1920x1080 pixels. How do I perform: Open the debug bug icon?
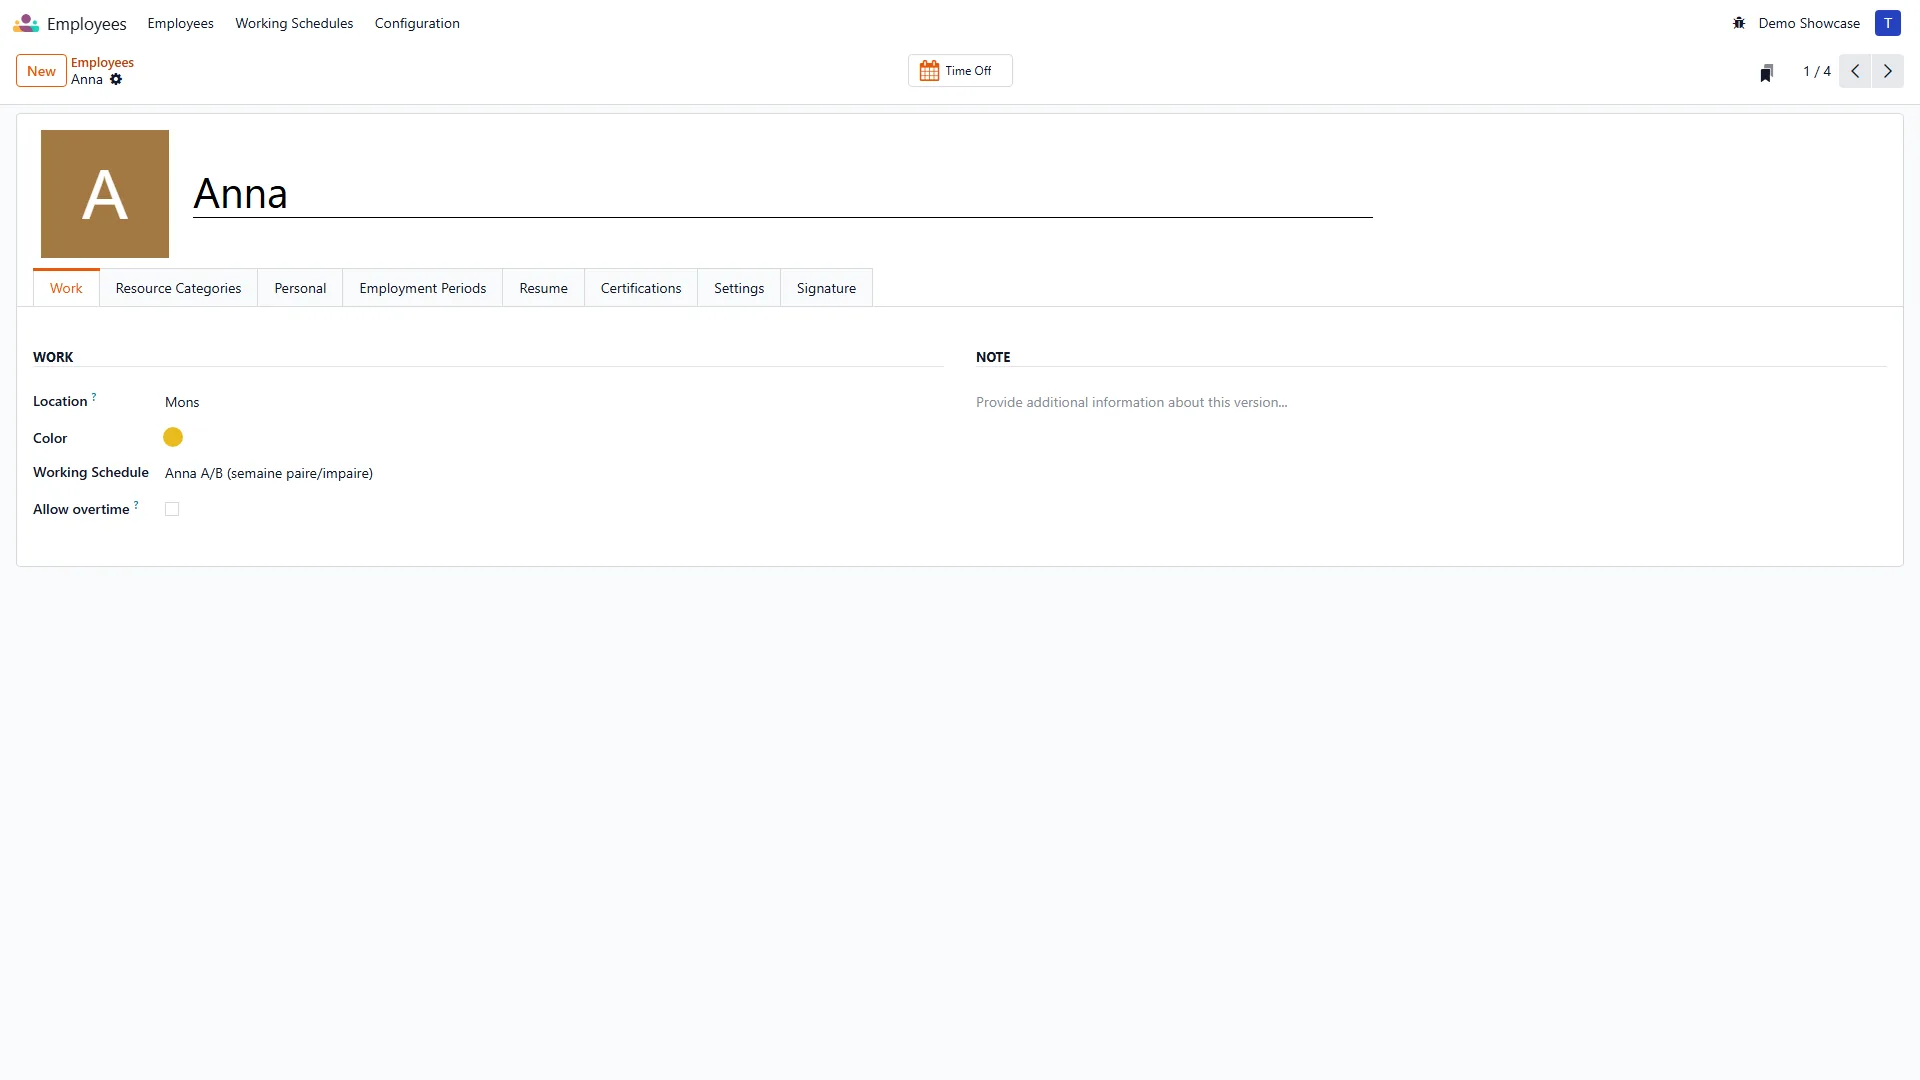[x=1739, y=23]
